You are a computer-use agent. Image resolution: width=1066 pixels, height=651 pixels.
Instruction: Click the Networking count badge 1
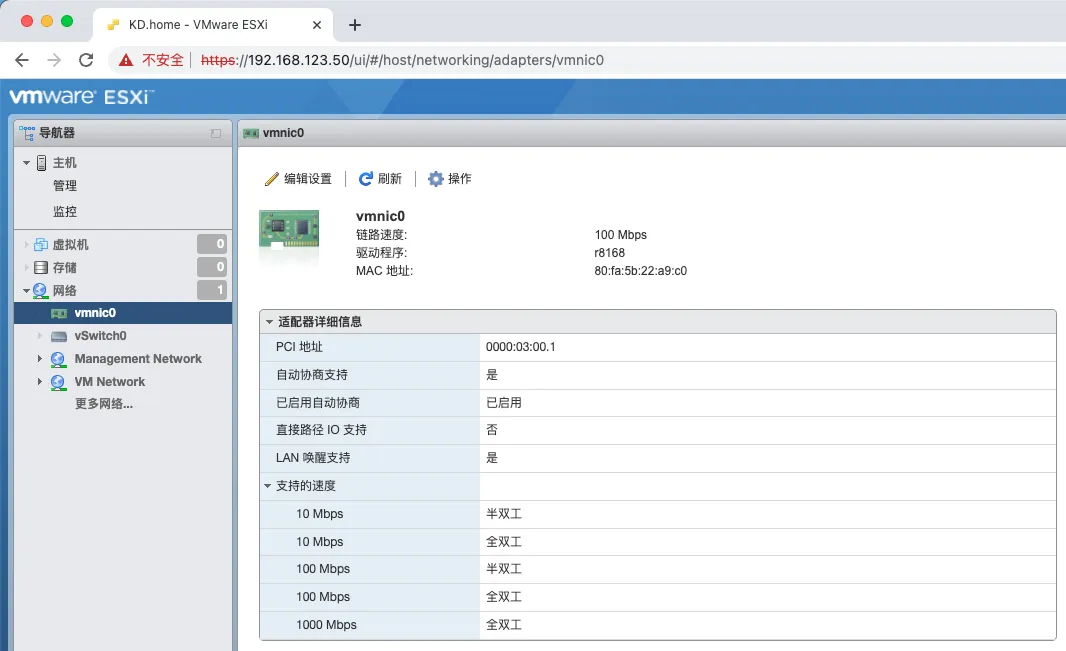click(x=212, y=290)
